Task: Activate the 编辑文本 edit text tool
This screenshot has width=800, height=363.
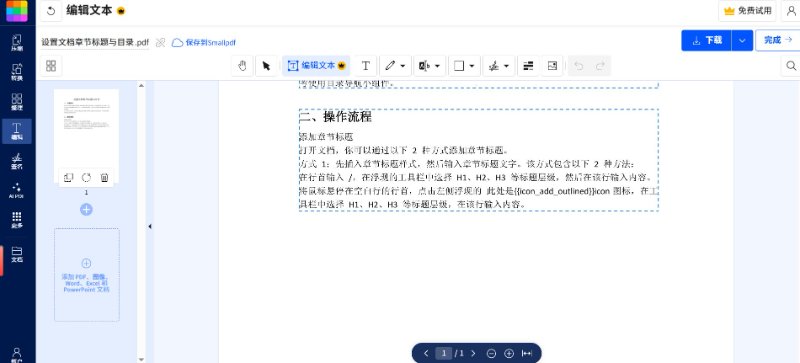Action: [316, 66]
